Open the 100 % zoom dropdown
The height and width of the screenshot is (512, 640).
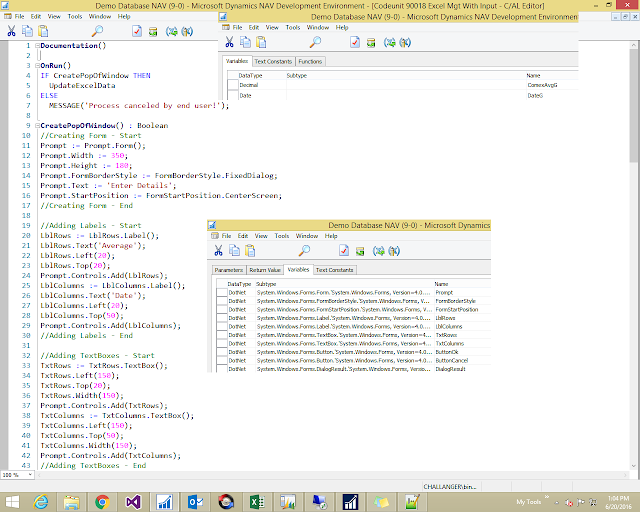click(x=30, y=475)
